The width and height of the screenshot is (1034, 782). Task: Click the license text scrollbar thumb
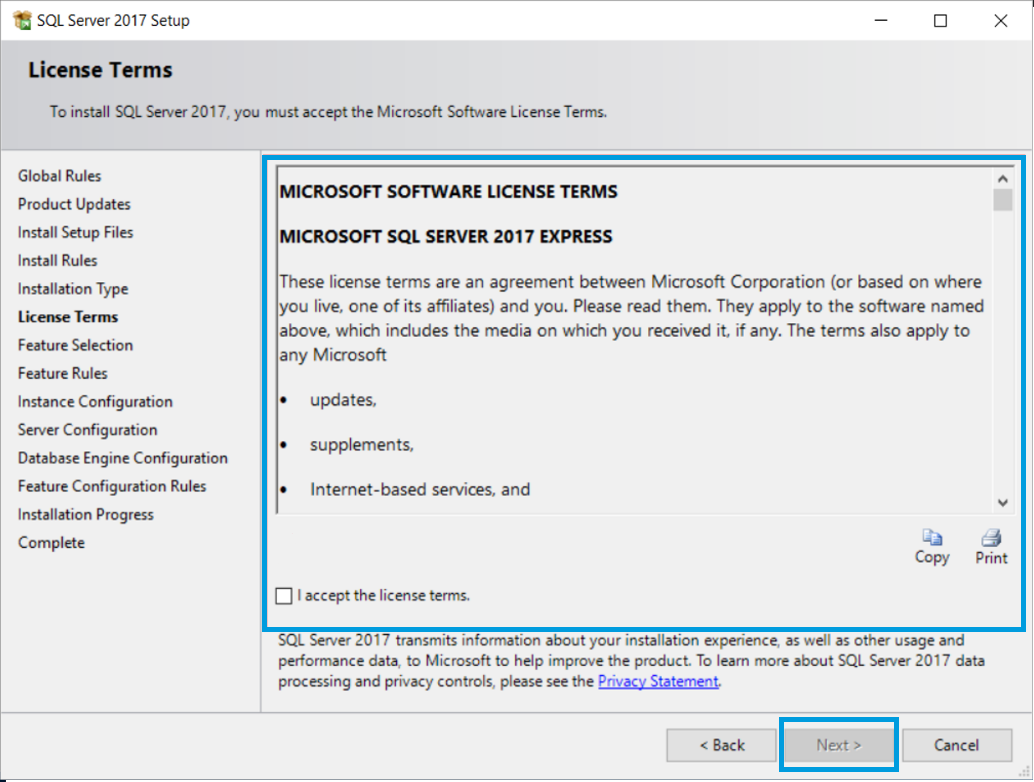1002,199
